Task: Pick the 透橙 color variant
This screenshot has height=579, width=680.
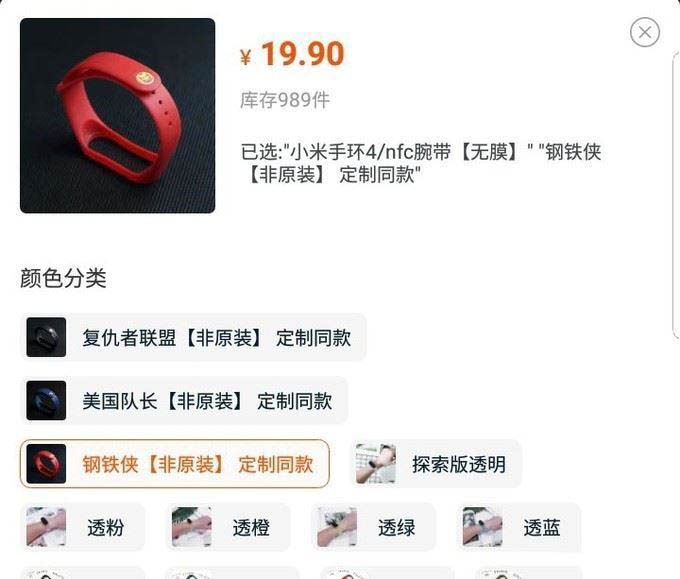Action: pos(228,527)
